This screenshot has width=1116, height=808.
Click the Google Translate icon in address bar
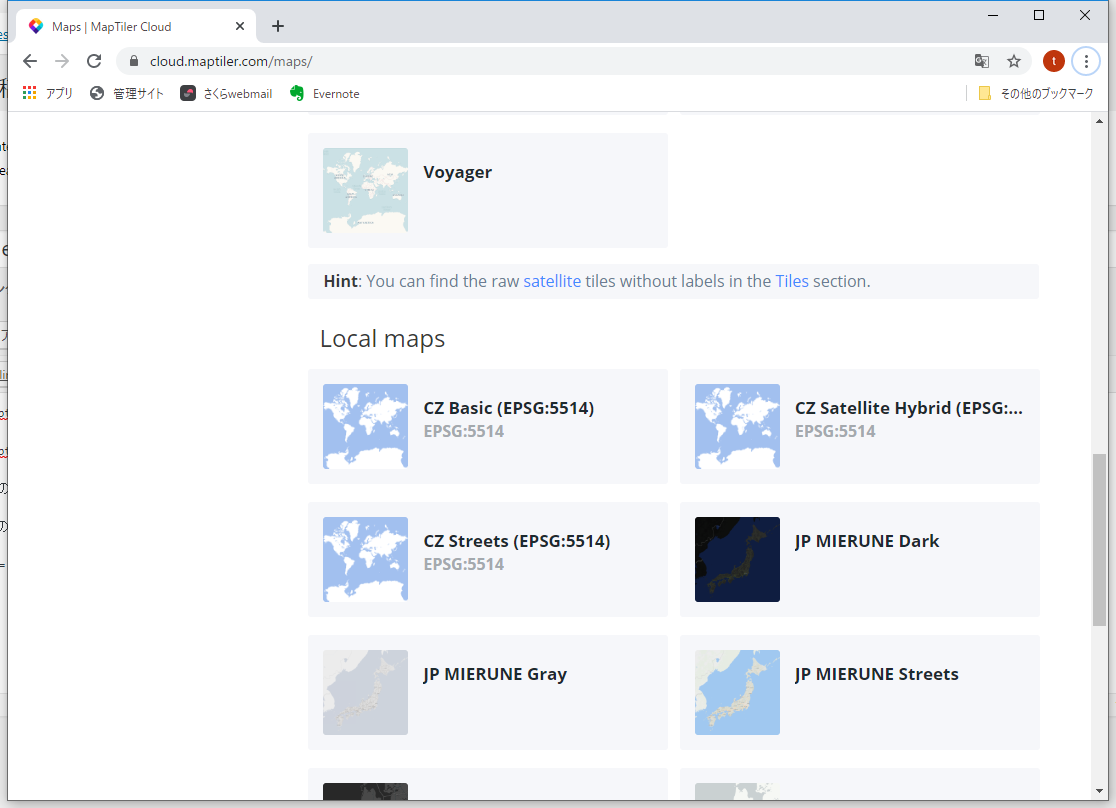[x=982, y=61]
